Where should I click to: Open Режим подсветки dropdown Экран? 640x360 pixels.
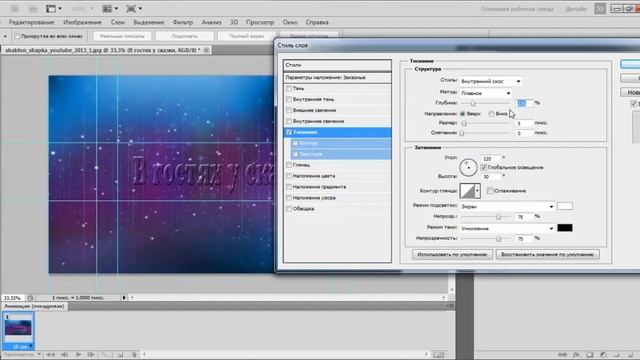coord(507,207)
